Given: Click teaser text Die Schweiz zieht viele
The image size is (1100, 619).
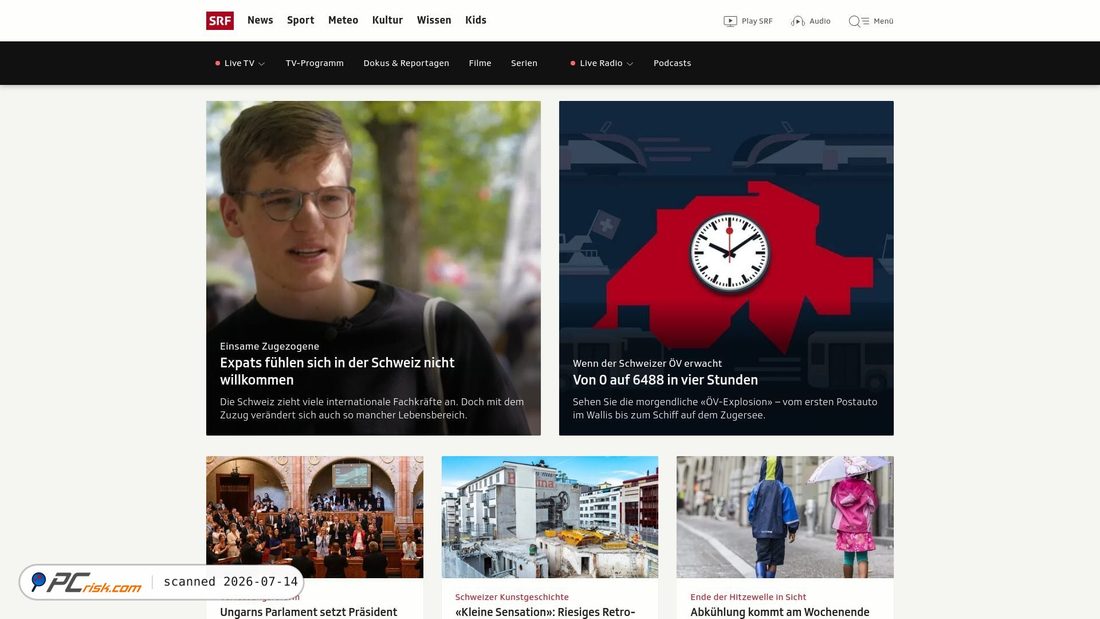Looking at the screenshot, I should 372,408.
